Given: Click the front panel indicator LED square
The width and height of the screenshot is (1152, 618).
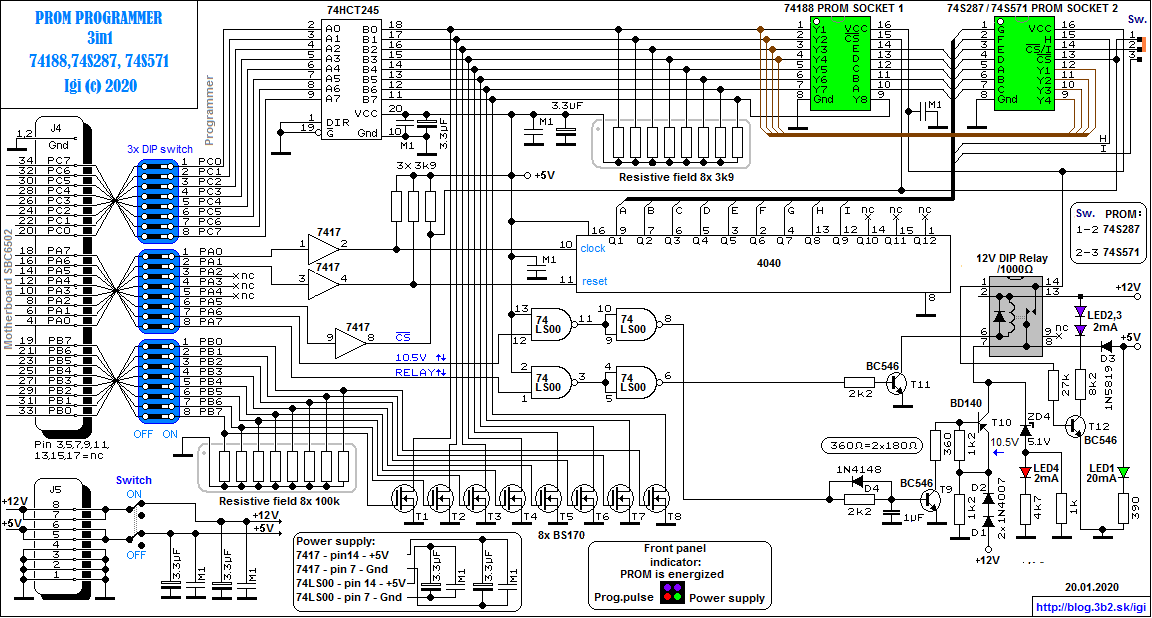Looking at the screenshot, I should (x=672, y=592).
